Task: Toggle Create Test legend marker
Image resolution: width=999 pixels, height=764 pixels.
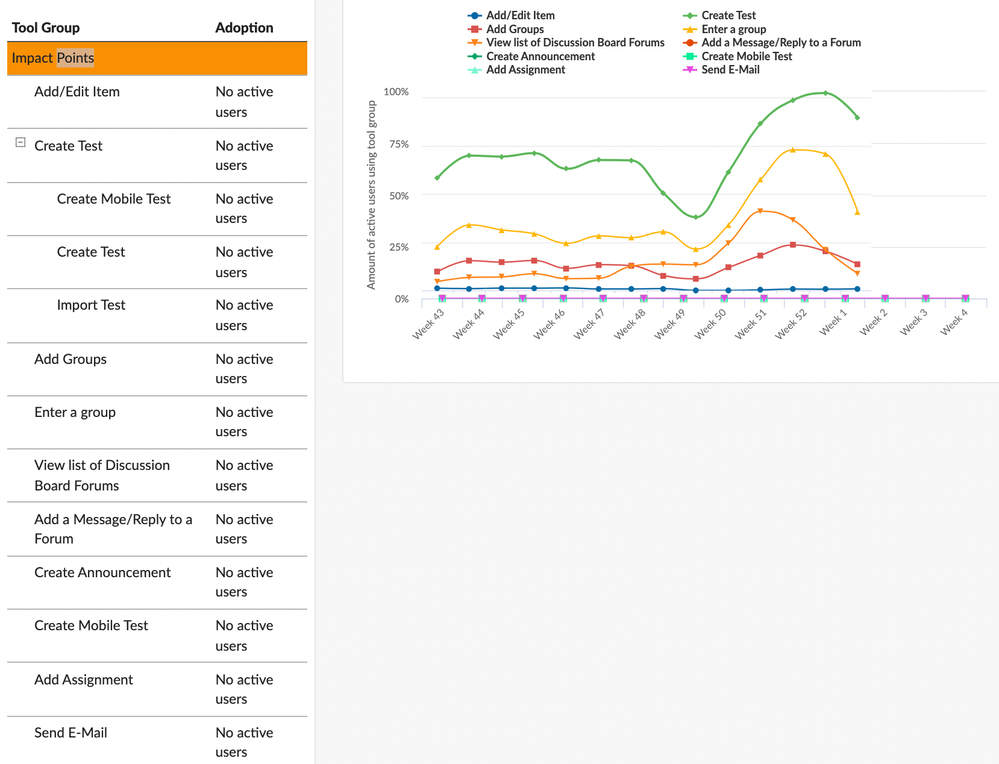Action: tap(690, 16)
